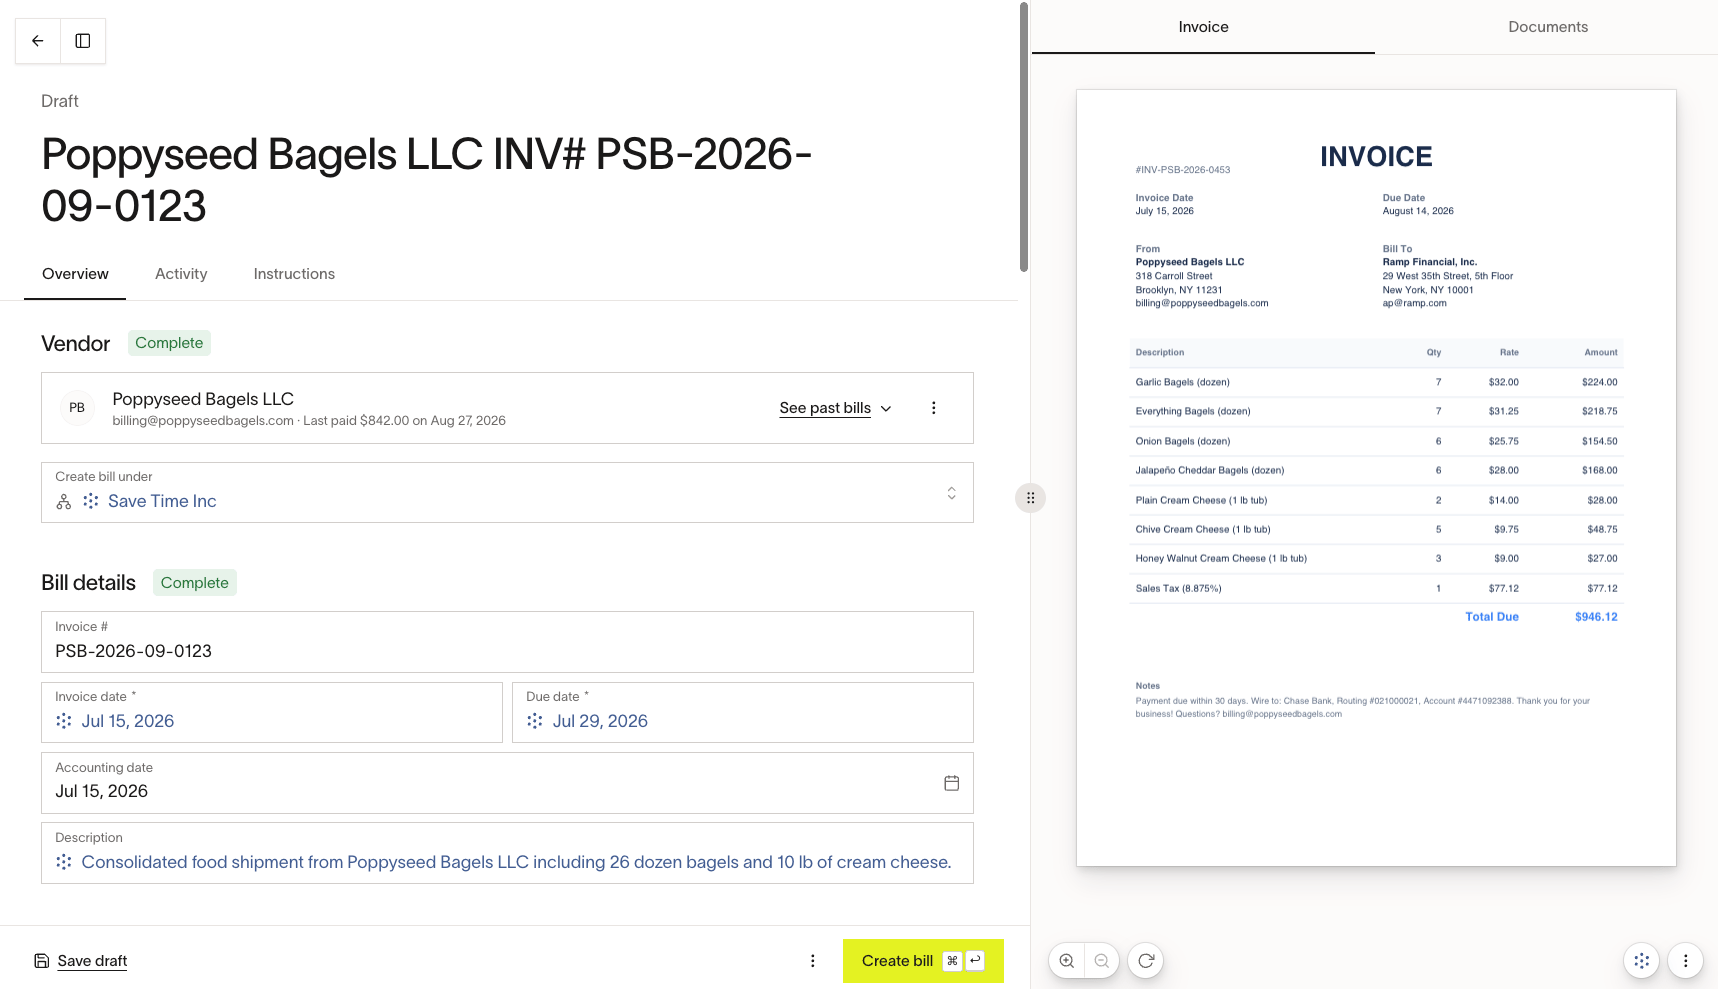Viewport: 1718px width, 989px height.
Task: Click the PB vendor avatar
Action: point(77,408)
